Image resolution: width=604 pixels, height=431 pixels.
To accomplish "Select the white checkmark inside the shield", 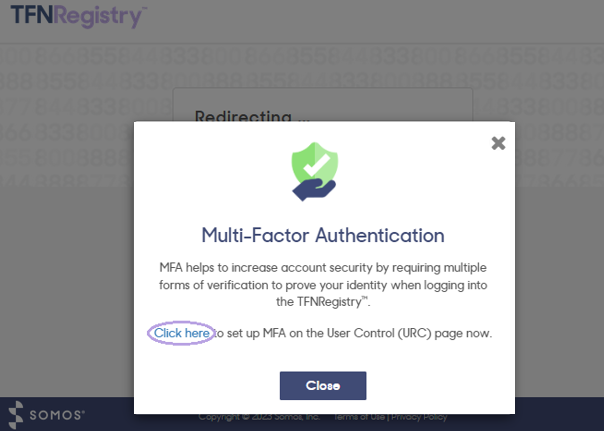I will point(316,165).
